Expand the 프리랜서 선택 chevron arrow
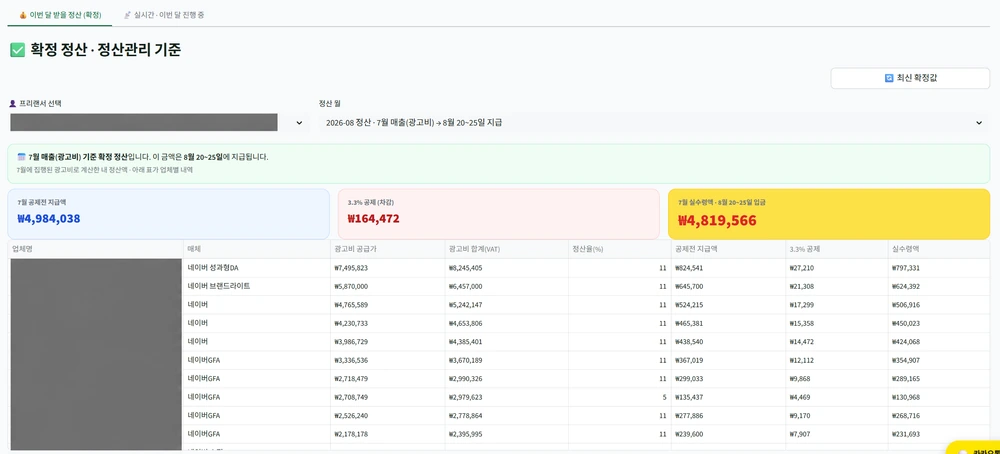1000x454 pixels. (299, 122)
